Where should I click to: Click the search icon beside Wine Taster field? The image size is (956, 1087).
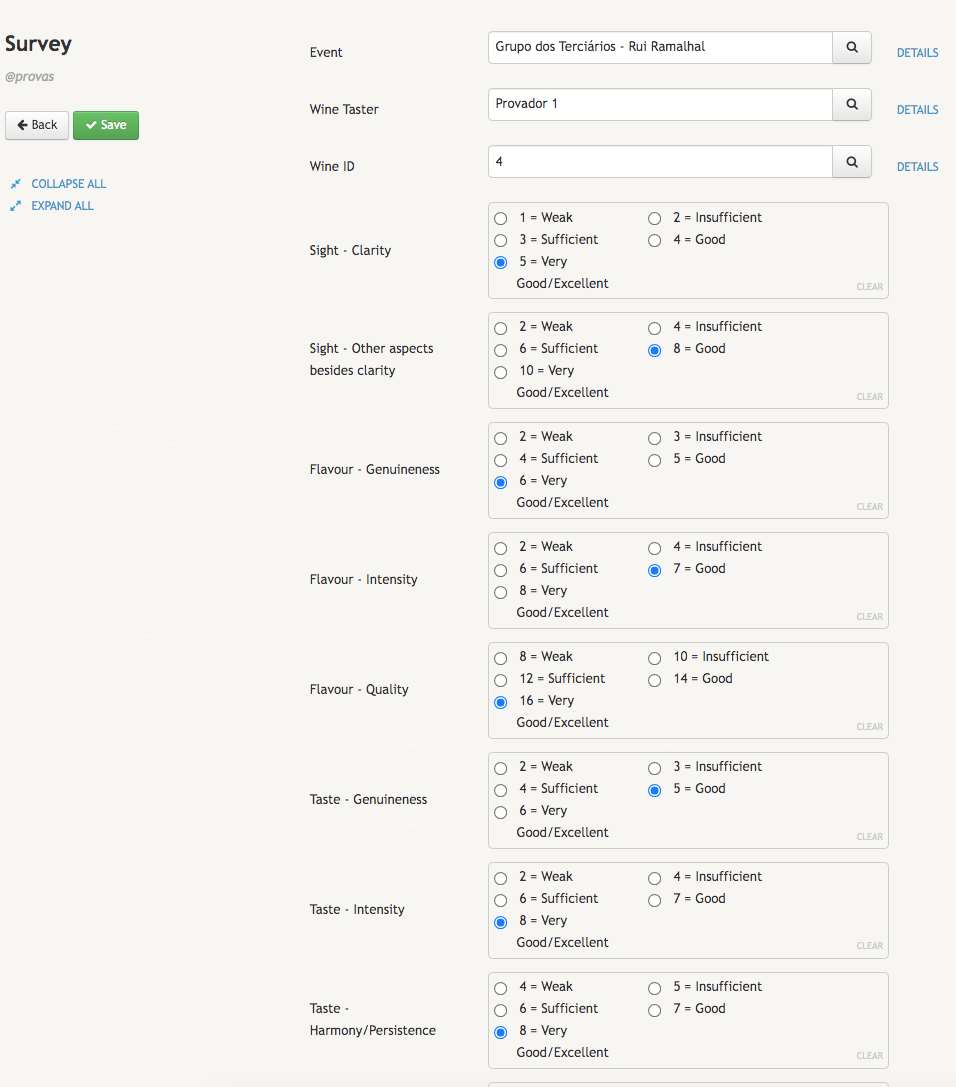click(852, 104)
